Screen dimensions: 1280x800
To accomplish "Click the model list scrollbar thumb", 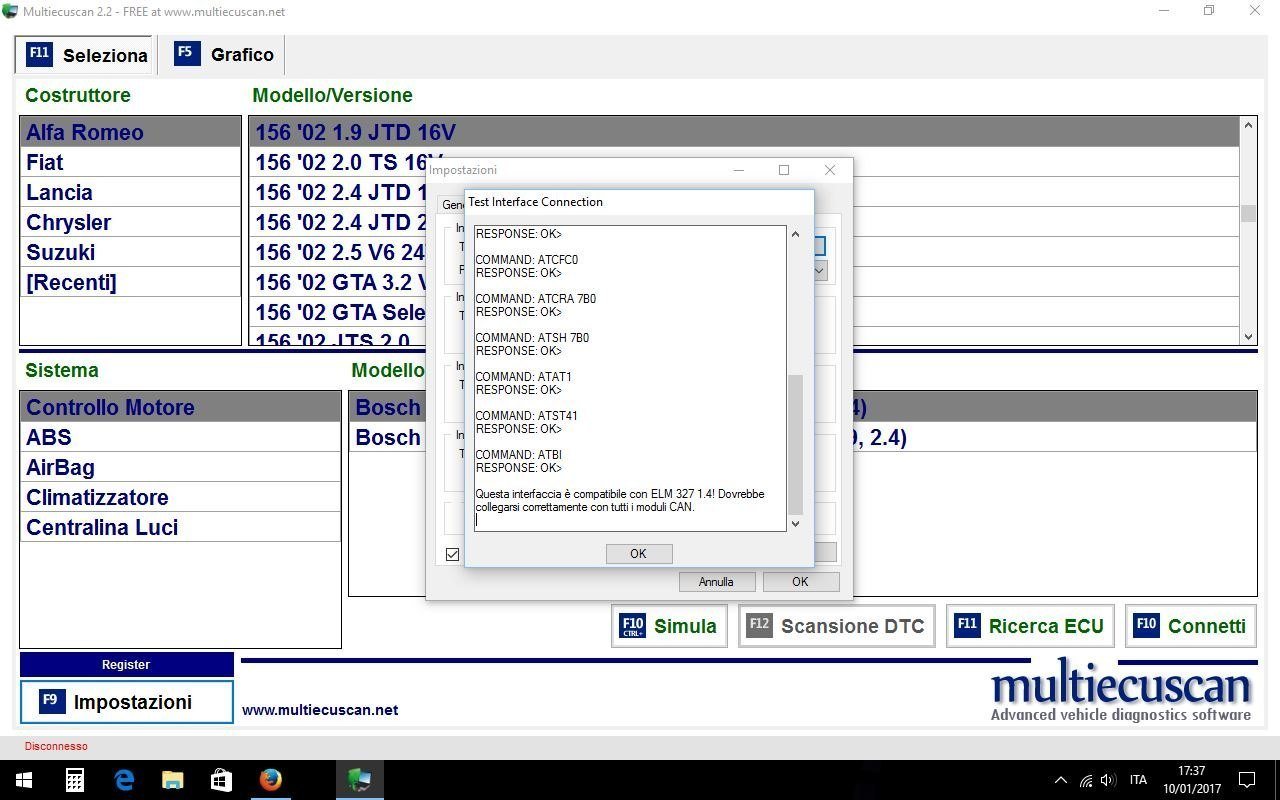I will click(1248, 213).
